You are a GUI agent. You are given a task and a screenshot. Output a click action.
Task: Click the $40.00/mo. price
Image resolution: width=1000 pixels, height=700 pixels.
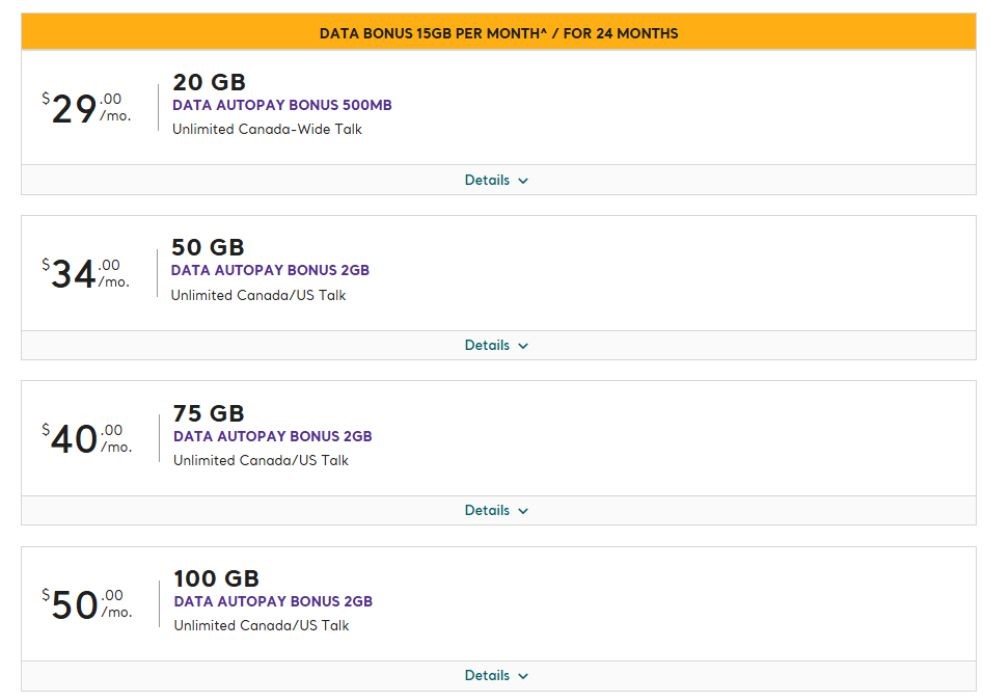click(86, 438)
